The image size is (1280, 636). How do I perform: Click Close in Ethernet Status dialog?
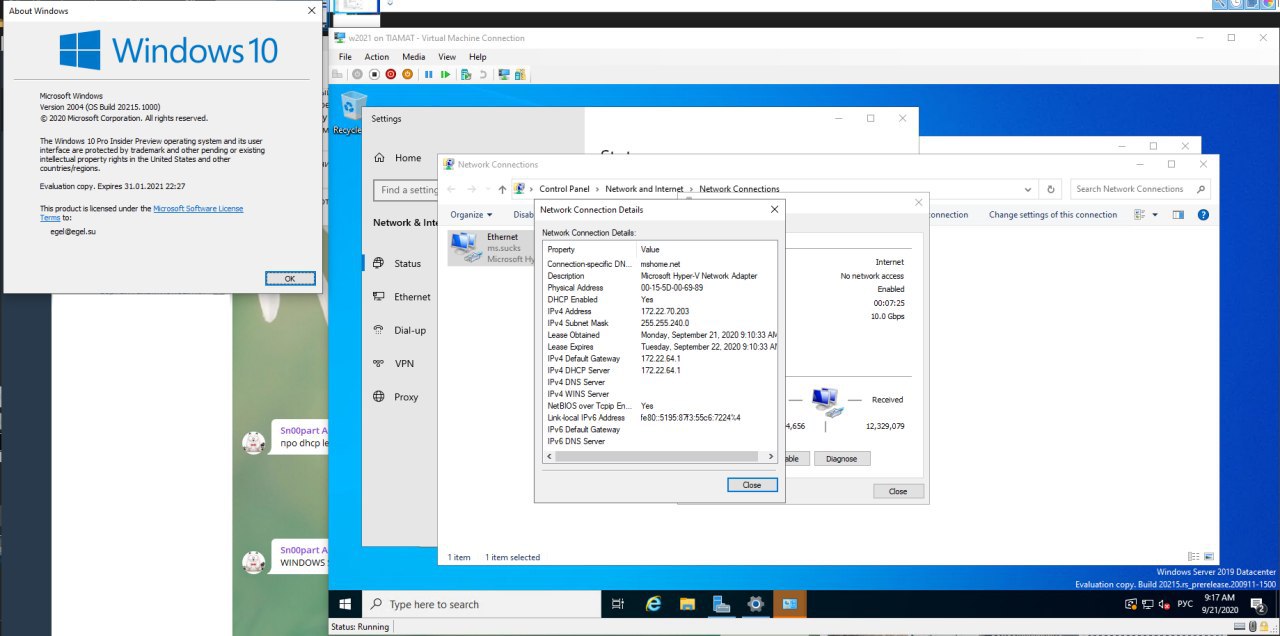(x=898, y=491)
